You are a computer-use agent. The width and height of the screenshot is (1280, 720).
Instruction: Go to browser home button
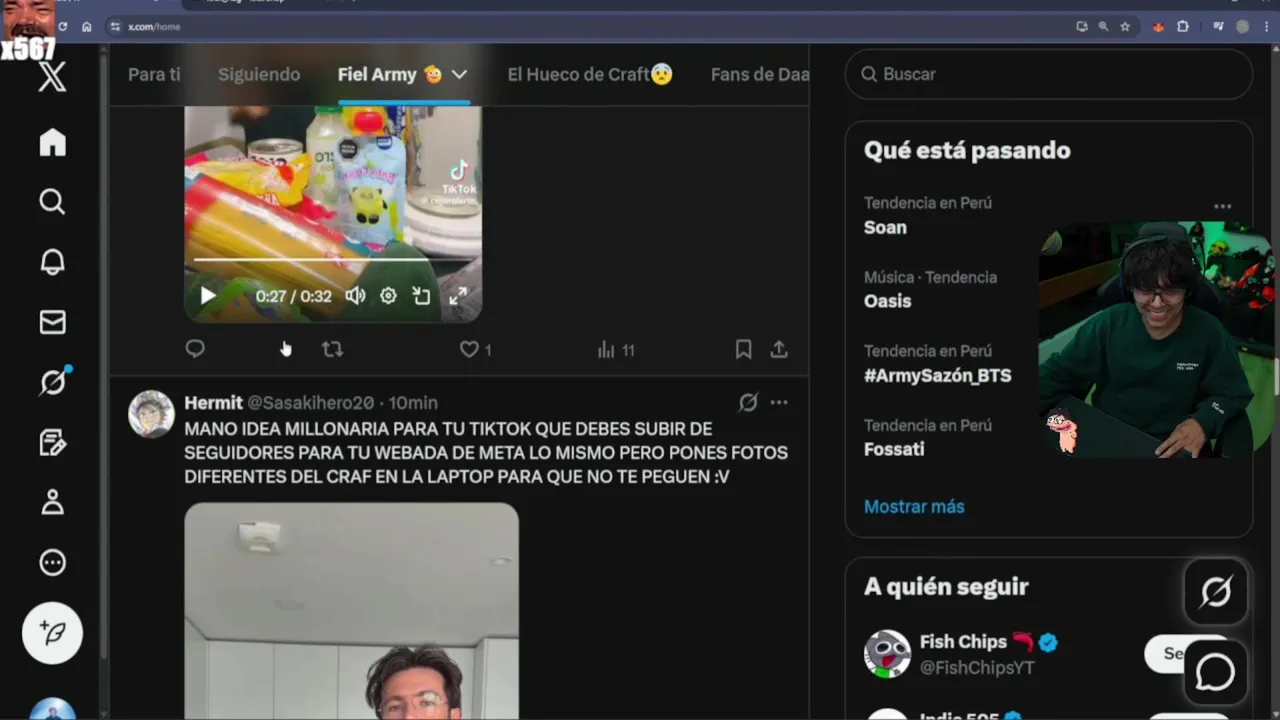click(x=87, y=26)
